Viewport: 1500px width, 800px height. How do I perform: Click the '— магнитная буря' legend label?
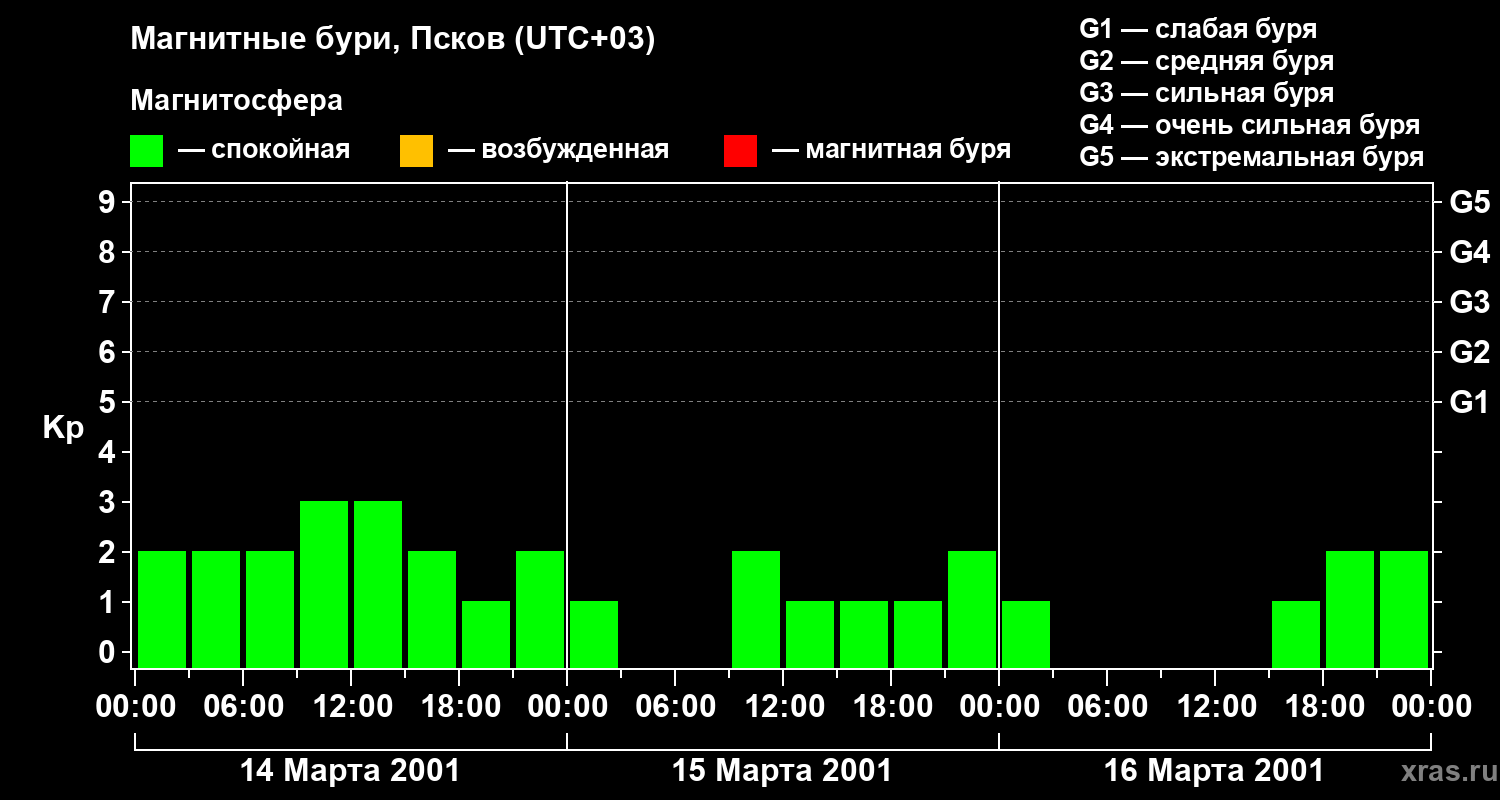click(x=891, y=150)
